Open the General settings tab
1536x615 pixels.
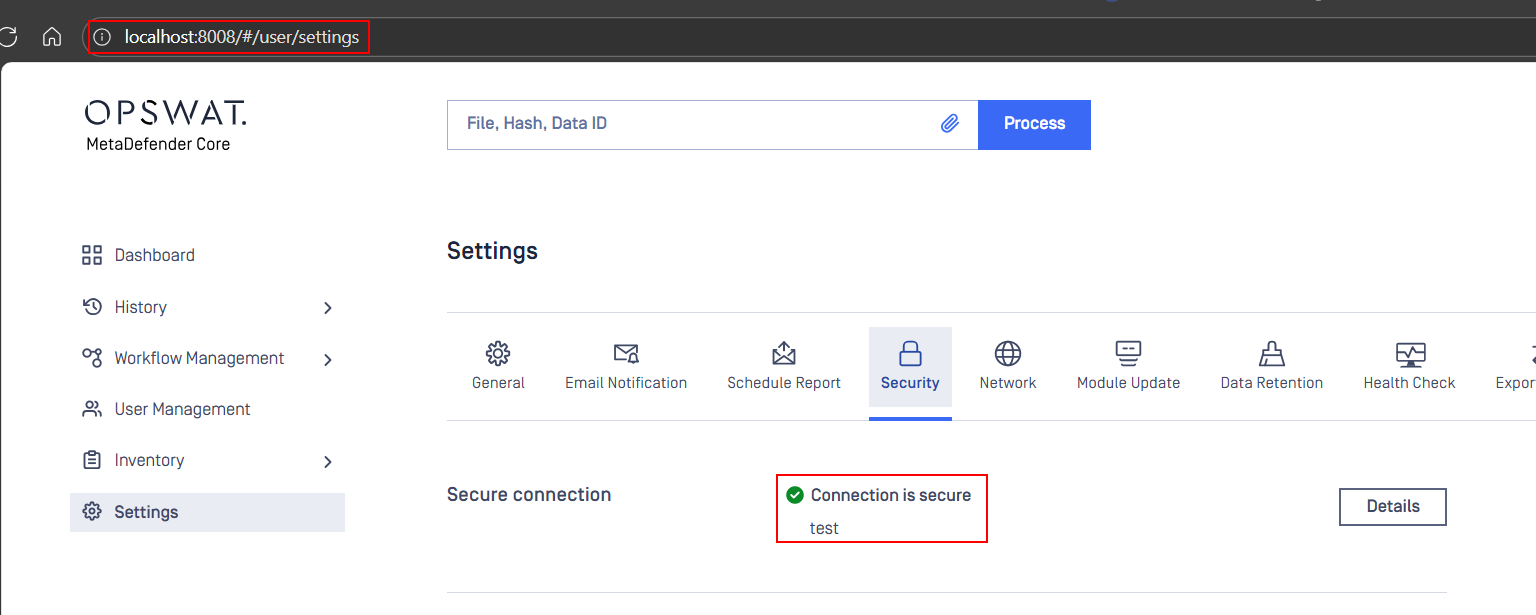498,367
